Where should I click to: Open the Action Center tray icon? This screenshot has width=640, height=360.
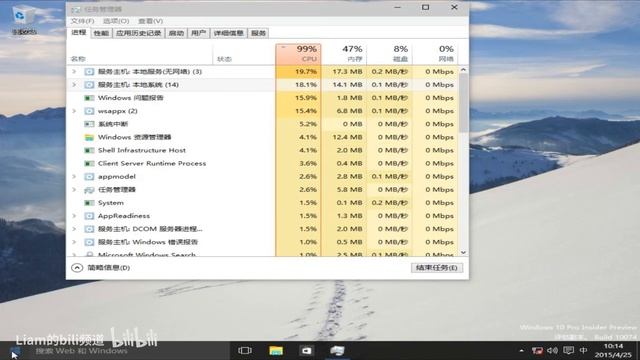[x=568, y=350]
